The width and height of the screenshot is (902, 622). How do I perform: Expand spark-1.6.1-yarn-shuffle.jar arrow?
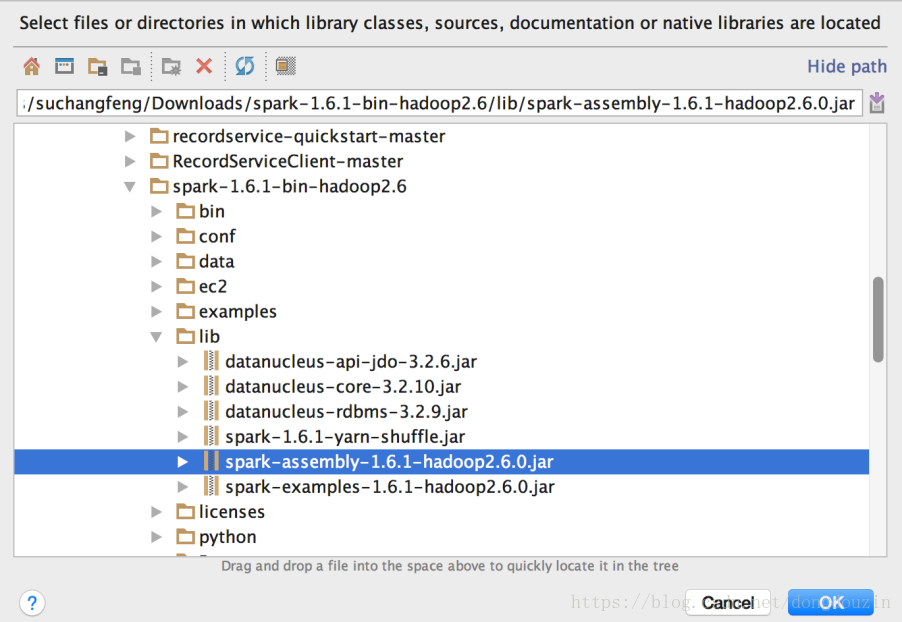pyautogui.click(x=183, y=437)
